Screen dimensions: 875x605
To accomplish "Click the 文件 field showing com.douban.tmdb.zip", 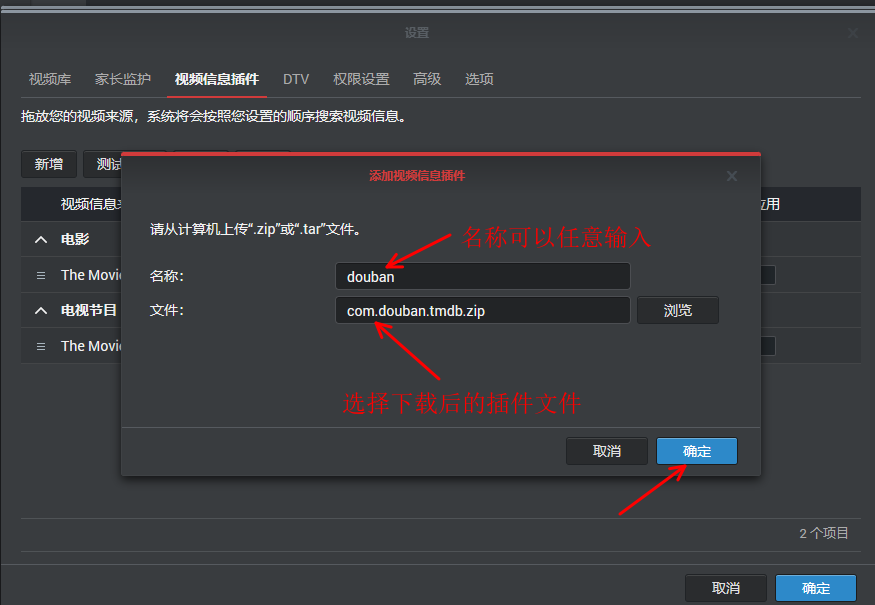I will pos(483,310).
